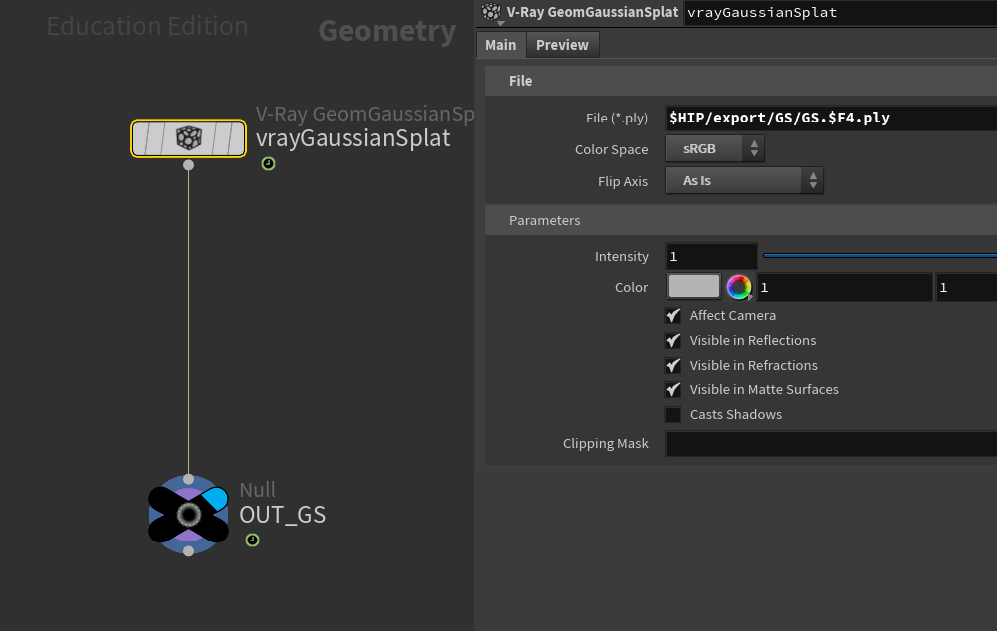Click the clock badge under vrayGaussianSplat node

click(x=268, y=164)
